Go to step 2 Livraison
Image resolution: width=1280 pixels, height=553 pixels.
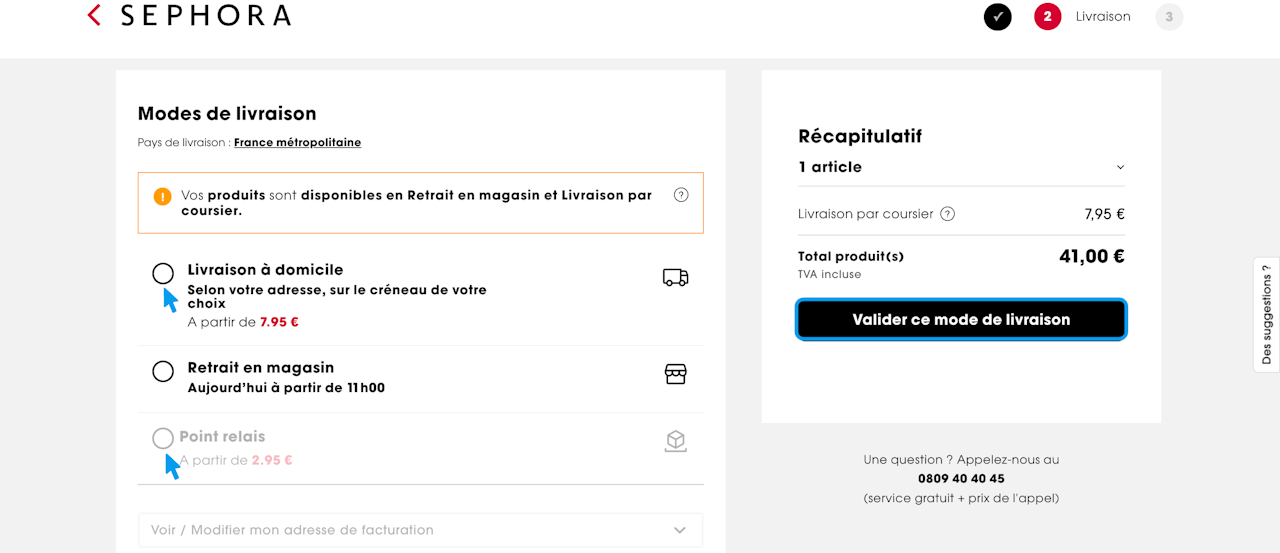point(1048,17)
